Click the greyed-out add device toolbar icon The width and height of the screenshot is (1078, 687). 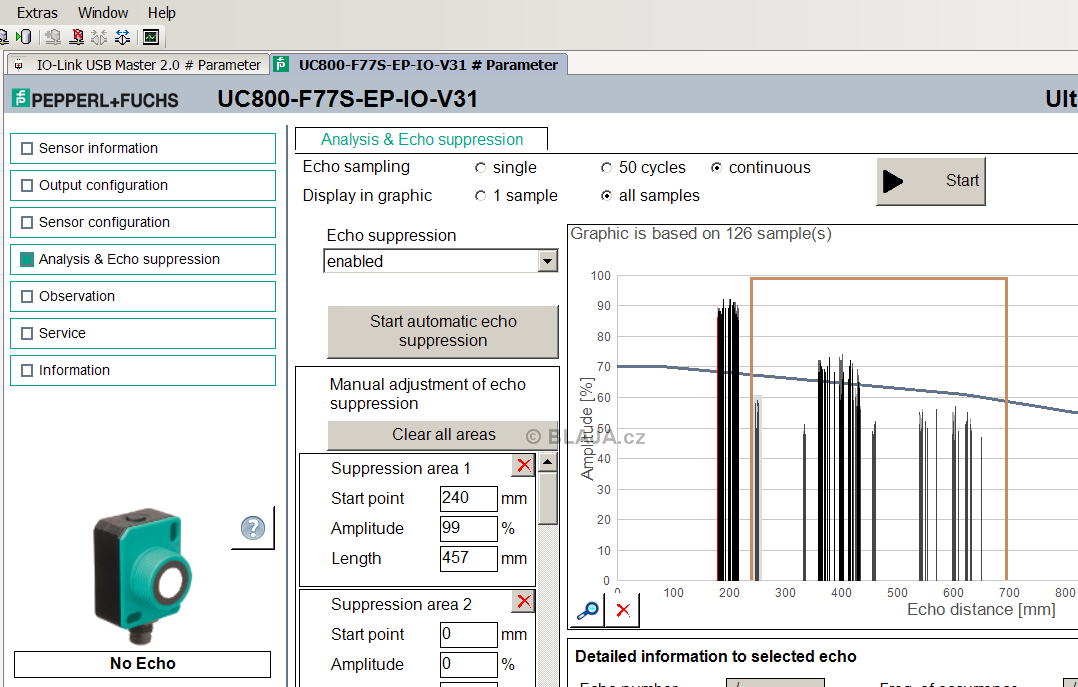[53, 36]
